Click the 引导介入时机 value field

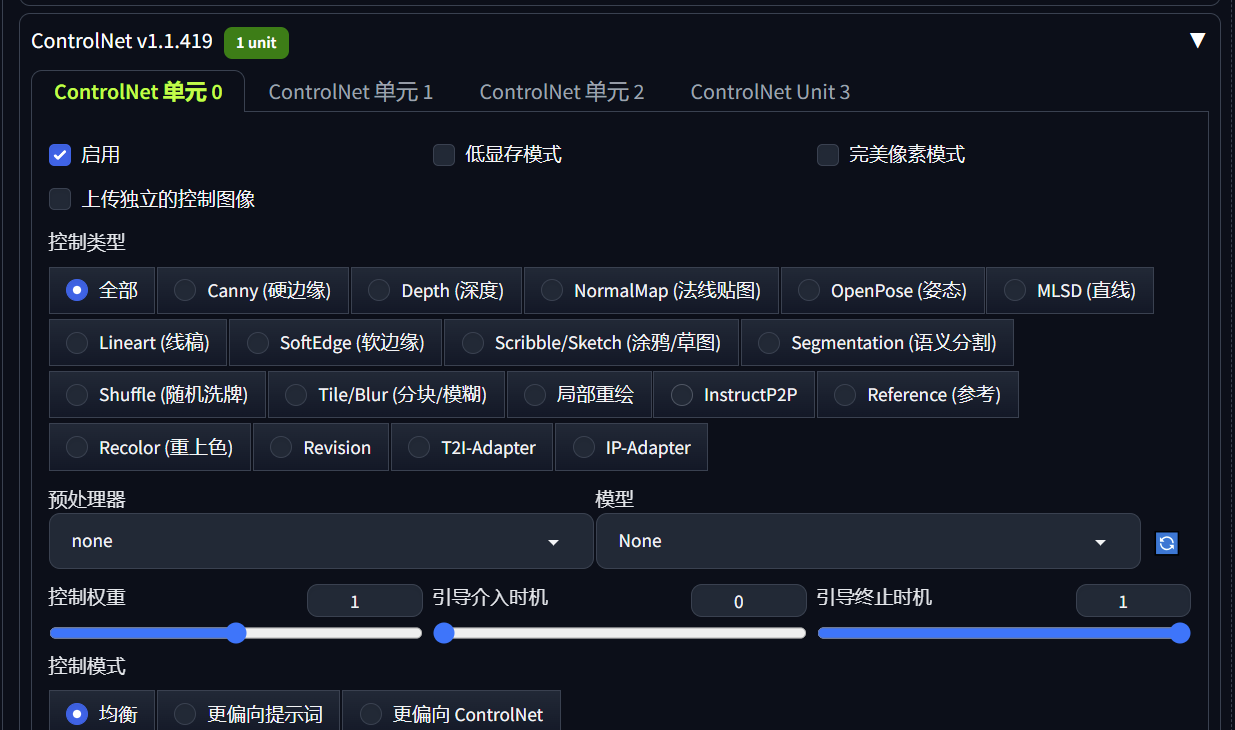[748, 600]
